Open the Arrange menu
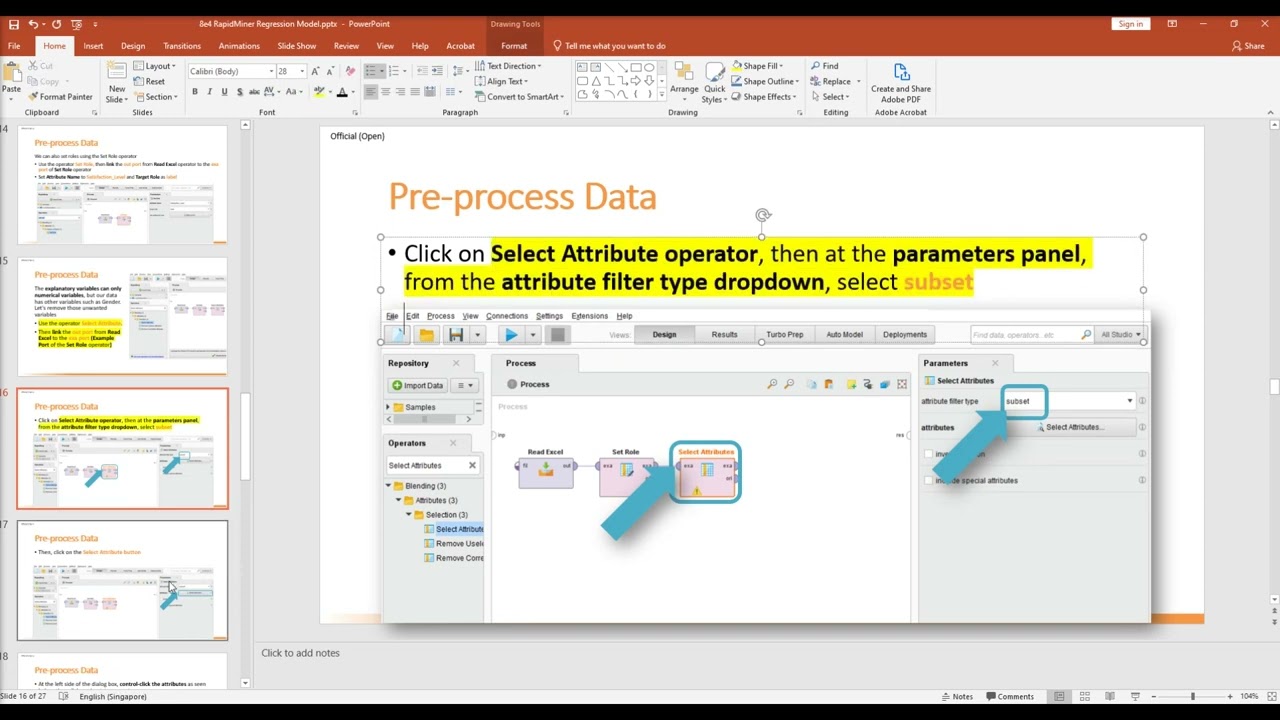 pos(684,80)
